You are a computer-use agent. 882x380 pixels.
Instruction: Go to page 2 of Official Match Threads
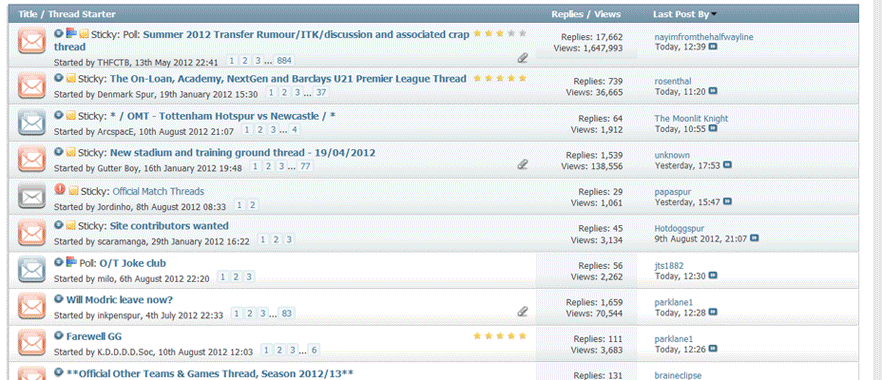tap(253, 206)
